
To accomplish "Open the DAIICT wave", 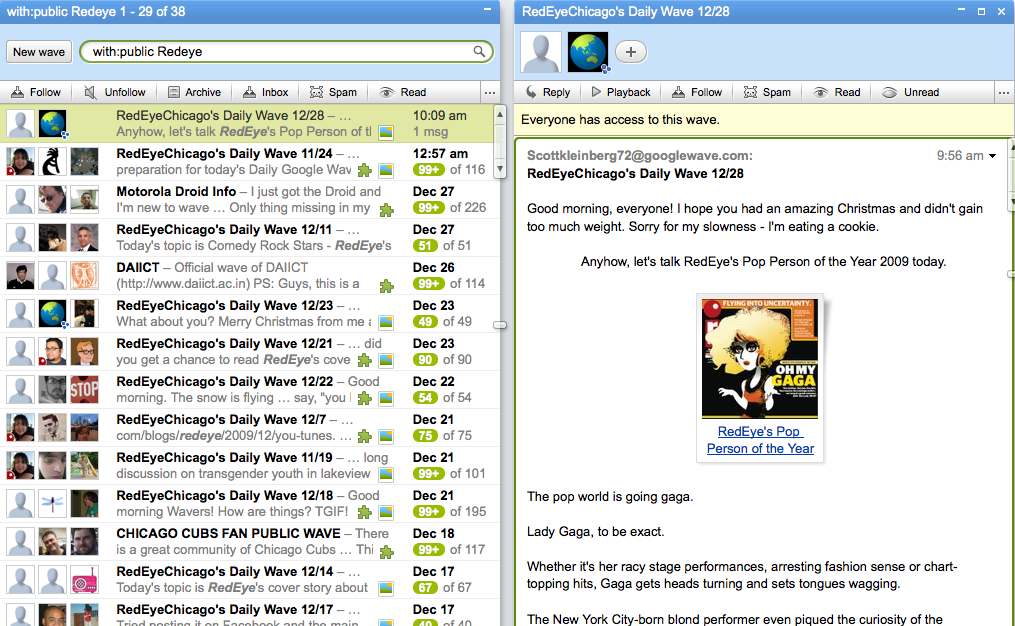I will pyautogui.click(x=250, y=276).
